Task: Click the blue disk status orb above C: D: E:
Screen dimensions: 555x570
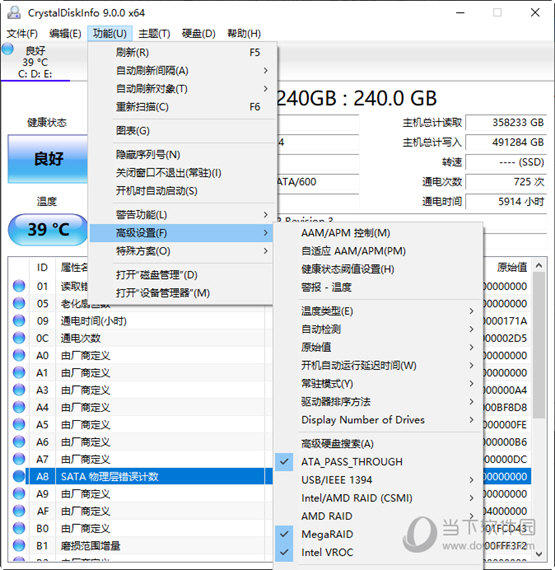Action: pos(8,49)
